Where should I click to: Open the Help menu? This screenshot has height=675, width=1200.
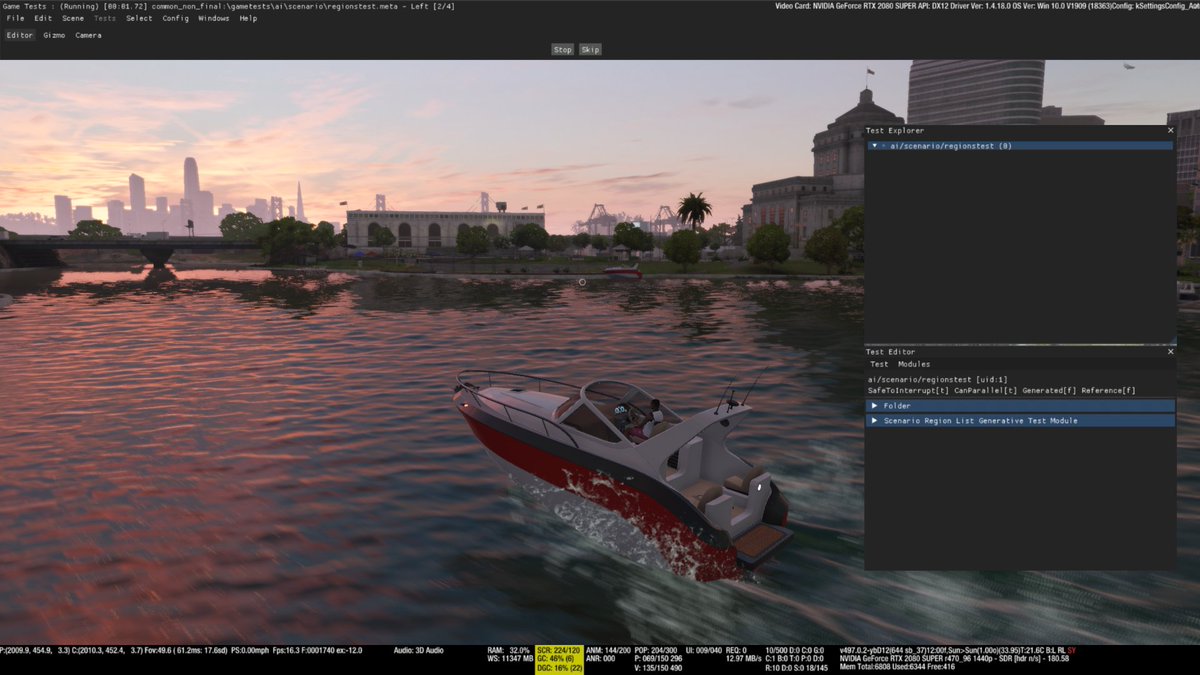click(x=248, y=18)
